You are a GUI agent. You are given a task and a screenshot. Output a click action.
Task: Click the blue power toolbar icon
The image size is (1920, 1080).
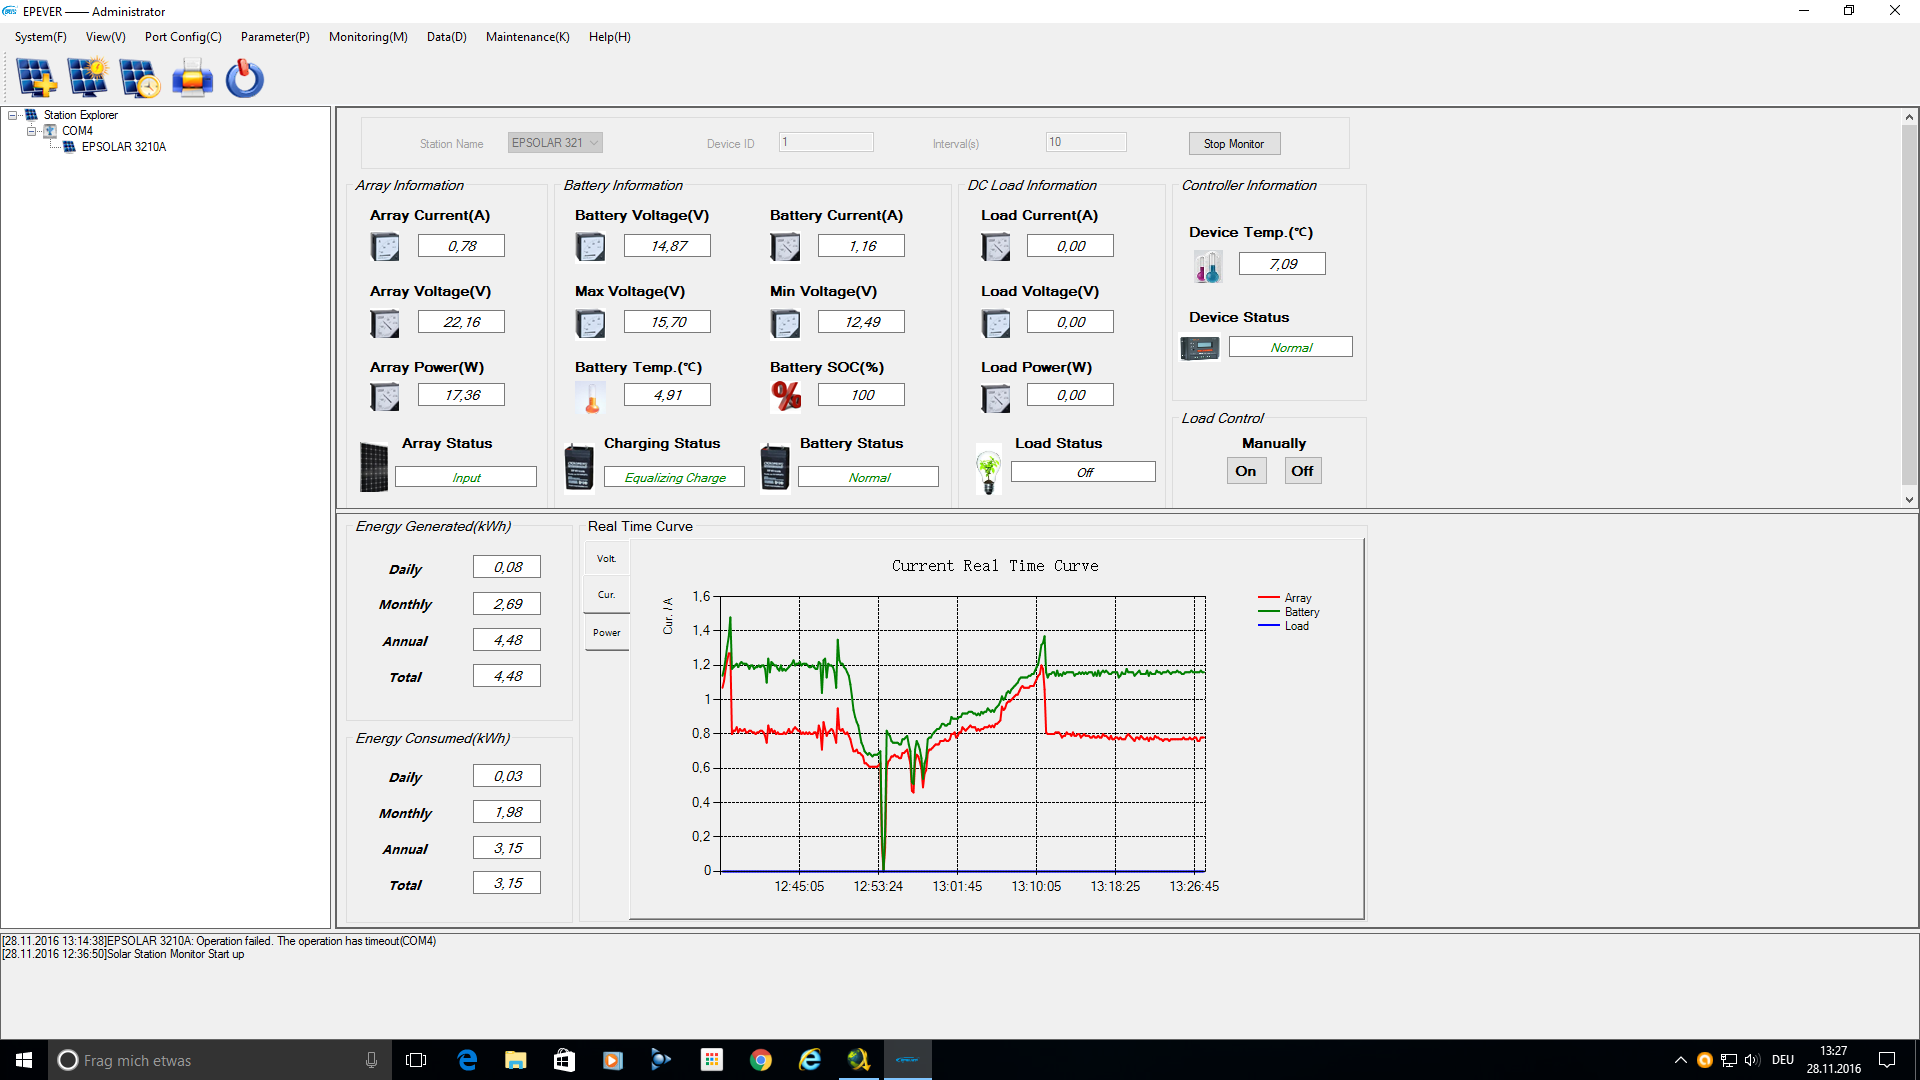click(244, 78)
